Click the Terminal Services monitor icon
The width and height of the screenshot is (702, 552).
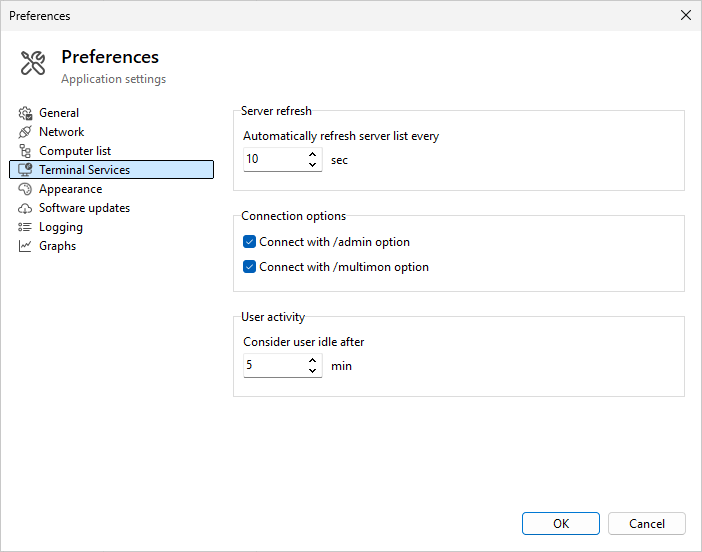[x=26, y=170]
